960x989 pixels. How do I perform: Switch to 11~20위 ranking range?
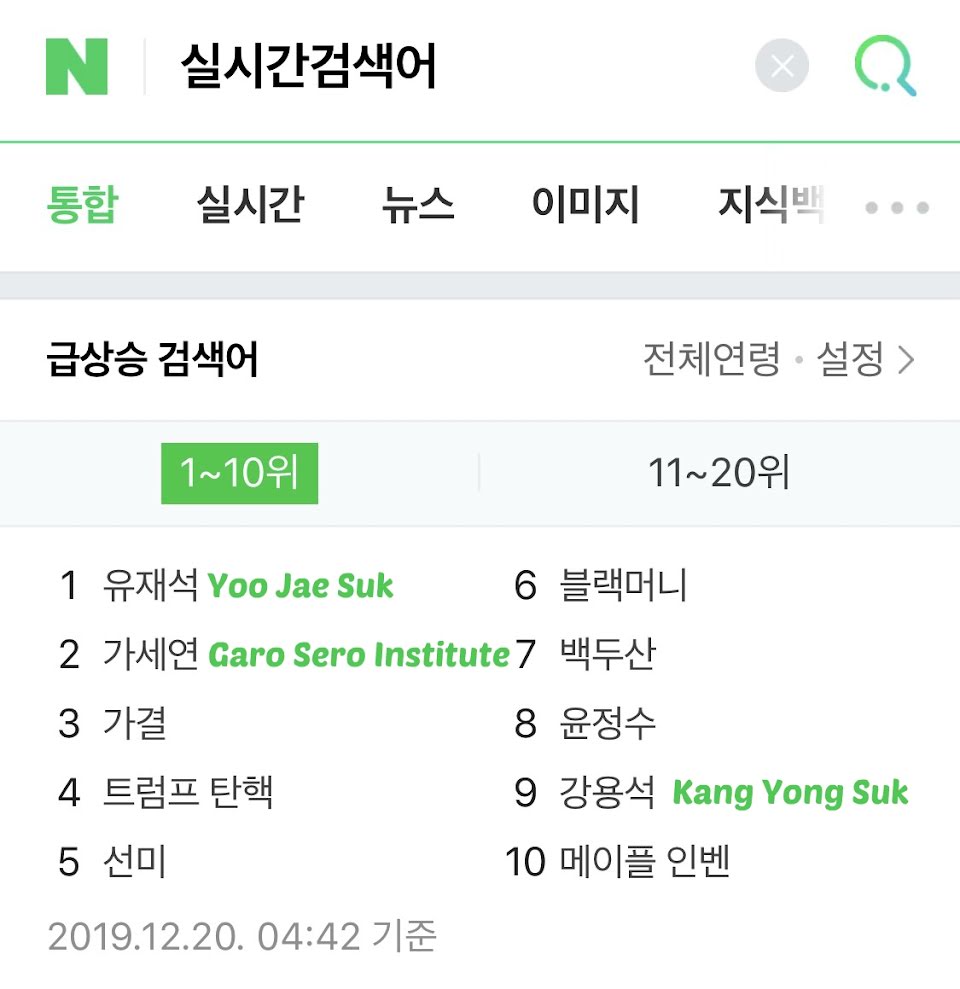pos(719,473)
